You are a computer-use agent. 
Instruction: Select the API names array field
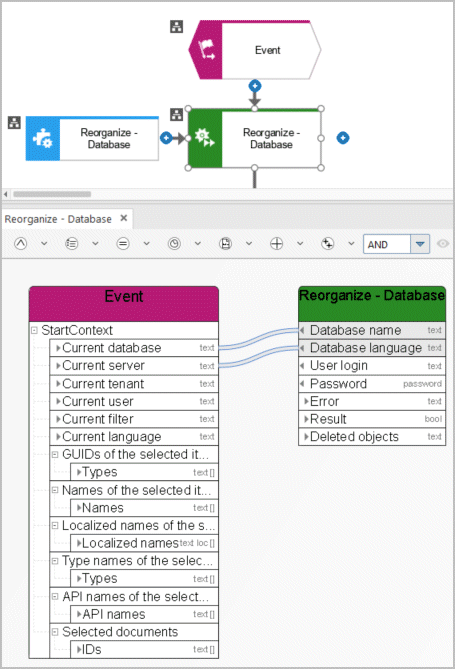click(144, 614)
